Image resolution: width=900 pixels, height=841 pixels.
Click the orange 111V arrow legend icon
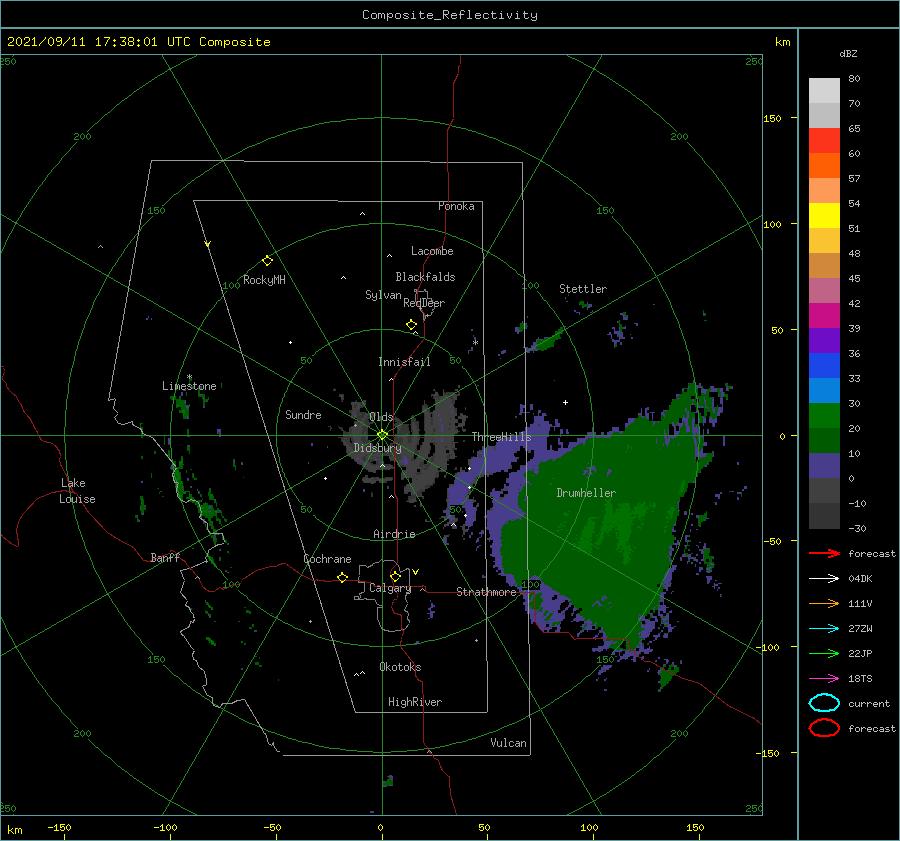(824, 603)
